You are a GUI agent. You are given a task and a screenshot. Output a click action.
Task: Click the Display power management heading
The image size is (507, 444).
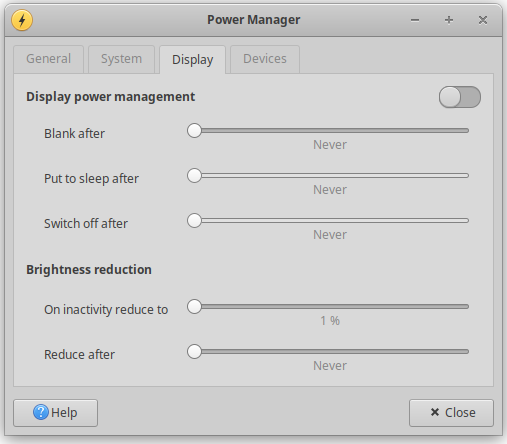pos(111,97)
